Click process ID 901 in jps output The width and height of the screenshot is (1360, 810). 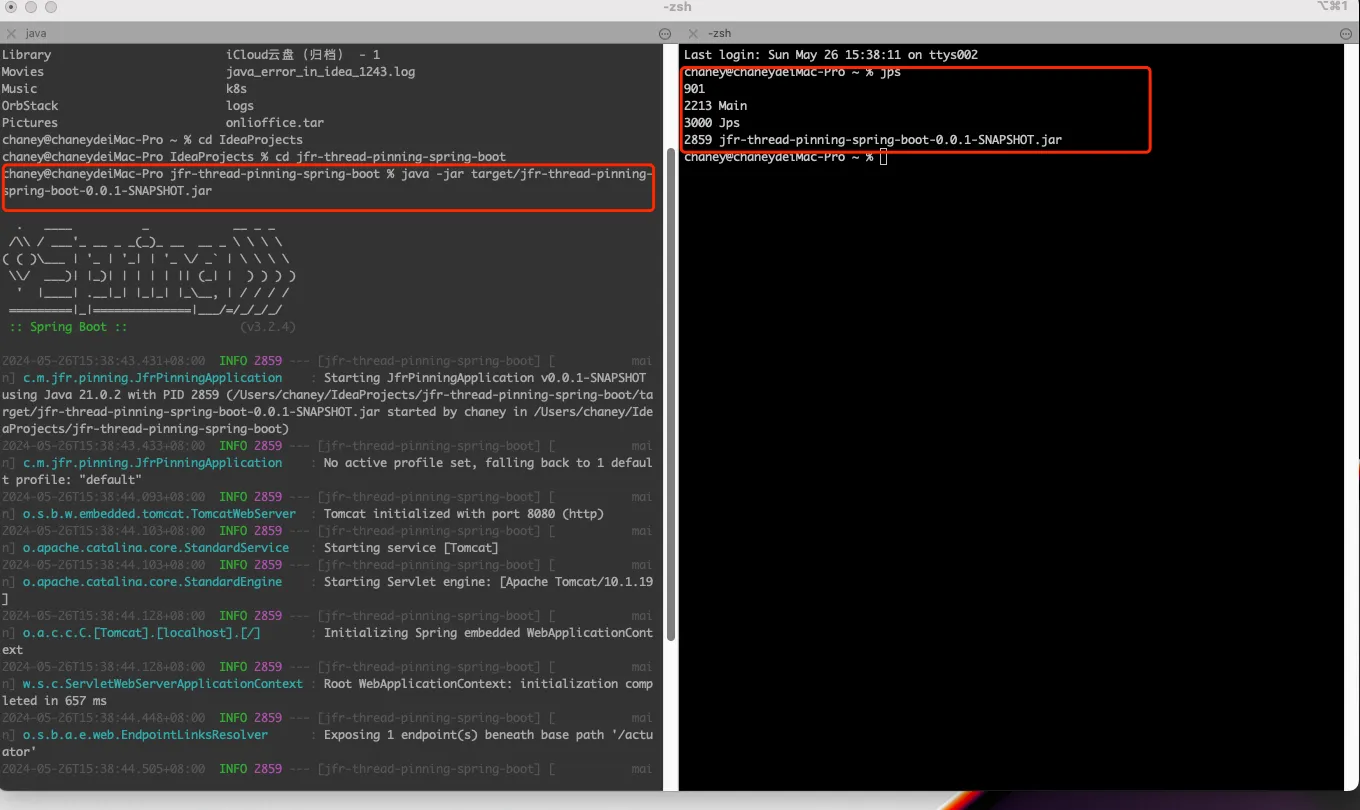pos(695,89)
